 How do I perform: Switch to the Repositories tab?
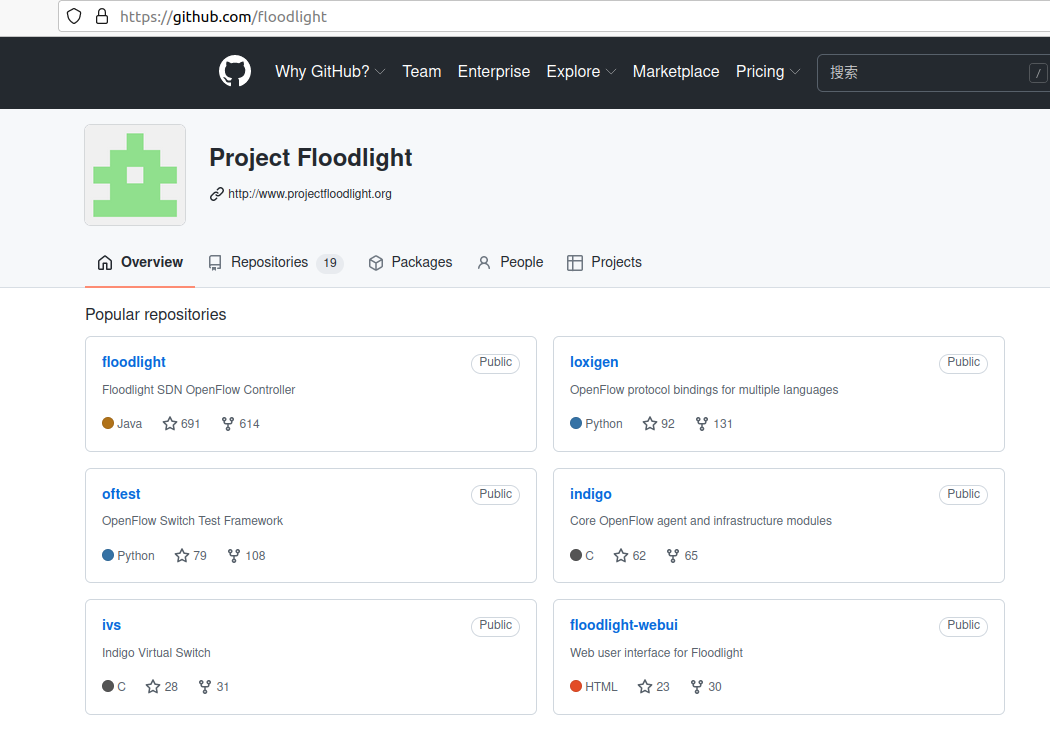click(276, 262)
